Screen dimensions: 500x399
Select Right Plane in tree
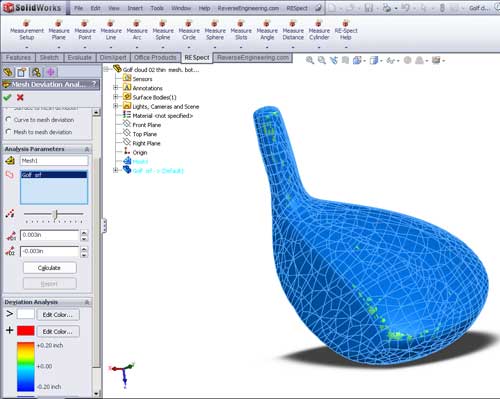(142, 143)
